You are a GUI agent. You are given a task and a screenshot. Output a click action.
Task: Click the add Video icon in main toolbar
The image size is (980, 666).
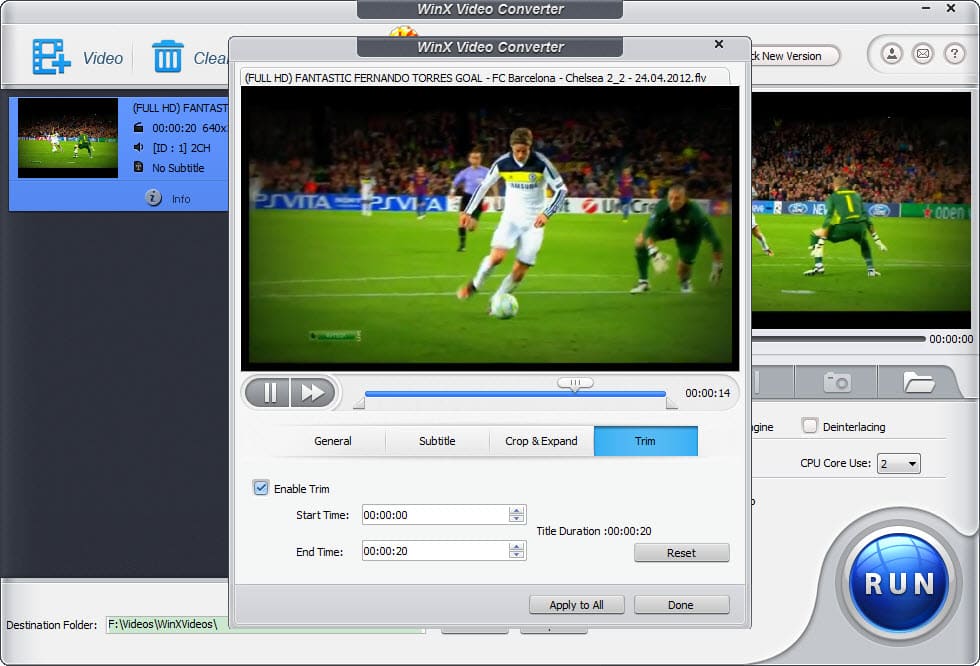click(51, 57)
